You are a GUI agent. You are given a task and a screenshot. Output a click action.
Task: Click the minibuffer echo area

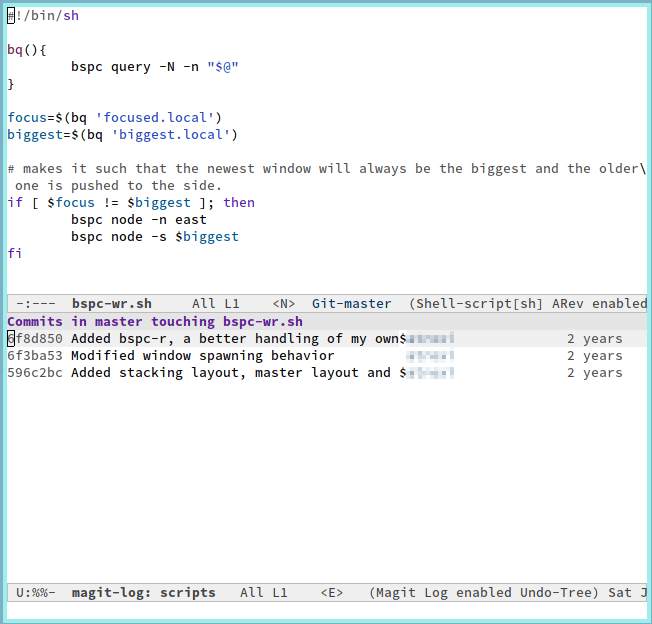click(327, 611)
